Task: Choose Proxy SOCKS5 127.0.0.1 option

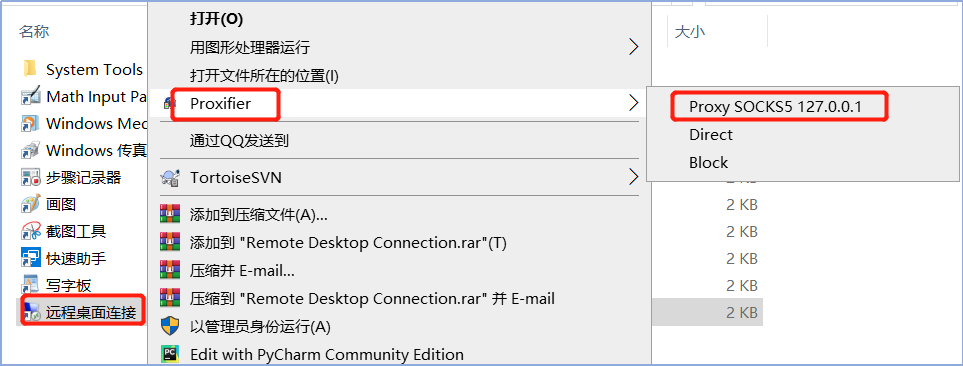Action: (x=775, y=106)
